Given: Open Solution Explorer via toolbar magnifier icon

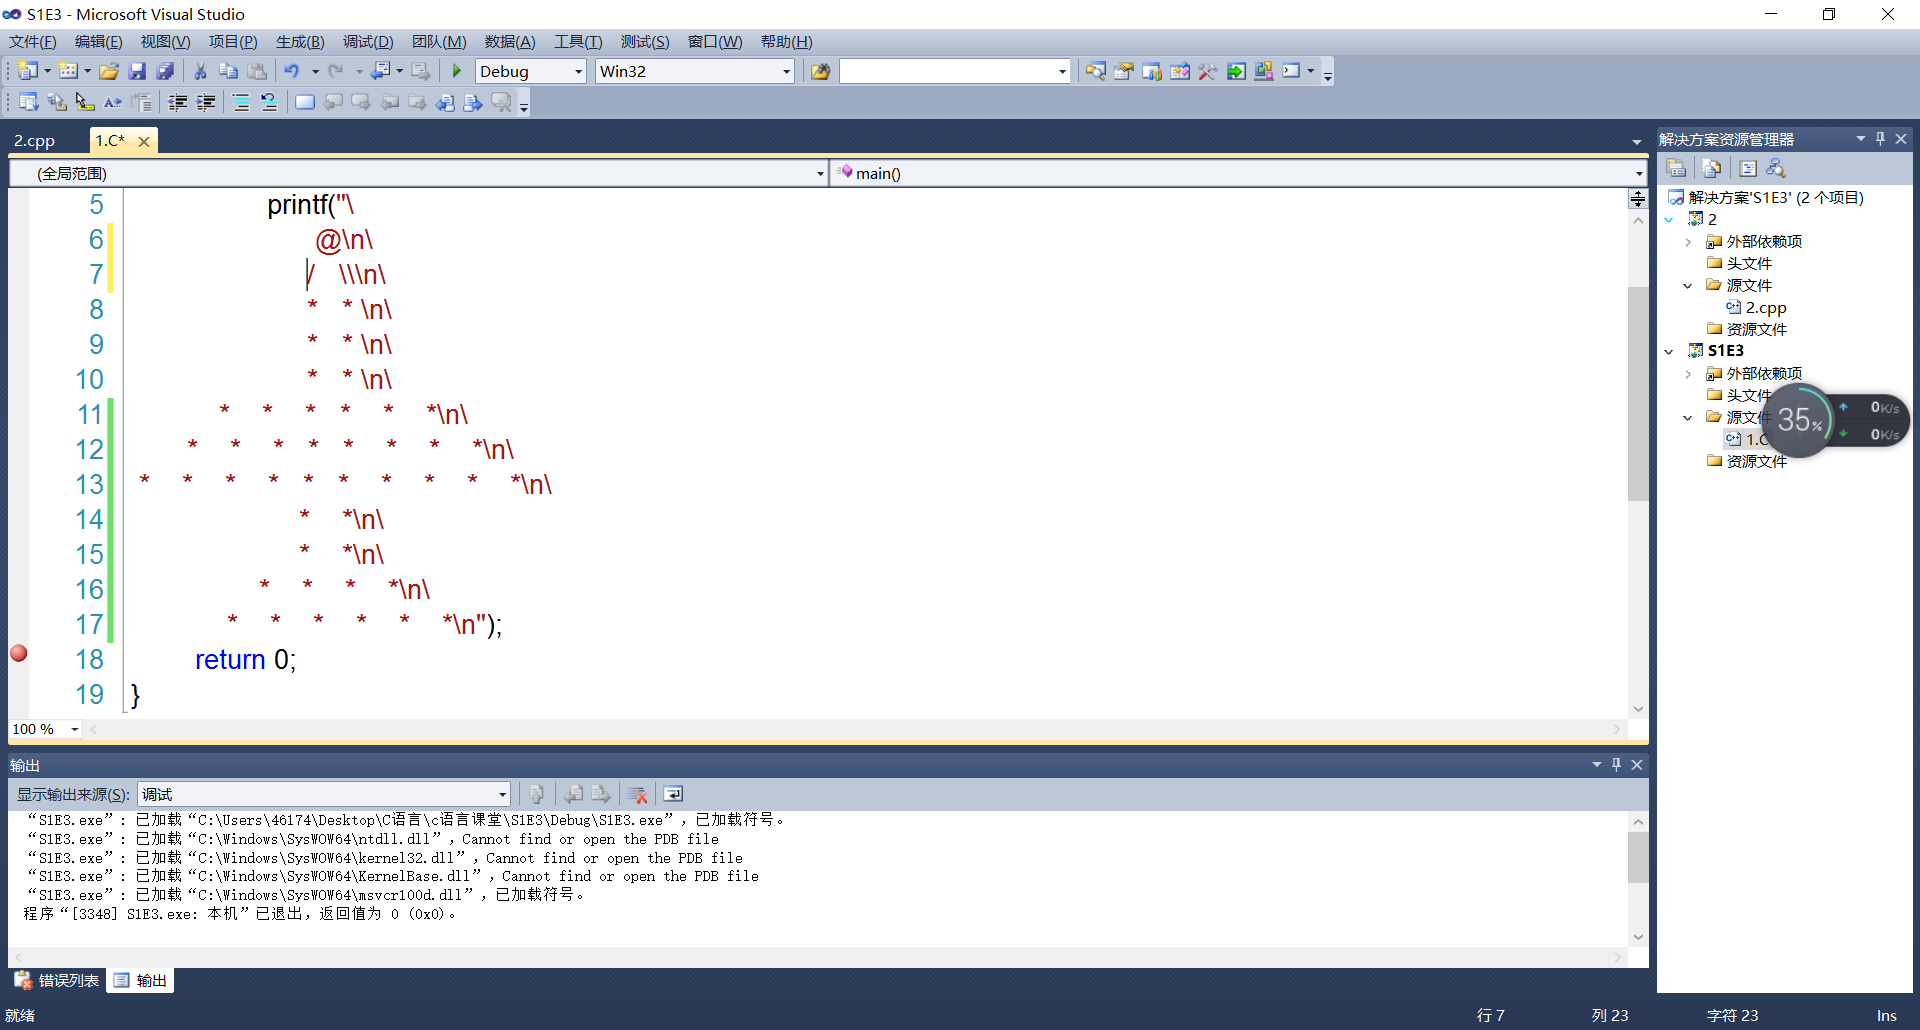Looking at the screenshot, I should tap(1096, 71).
